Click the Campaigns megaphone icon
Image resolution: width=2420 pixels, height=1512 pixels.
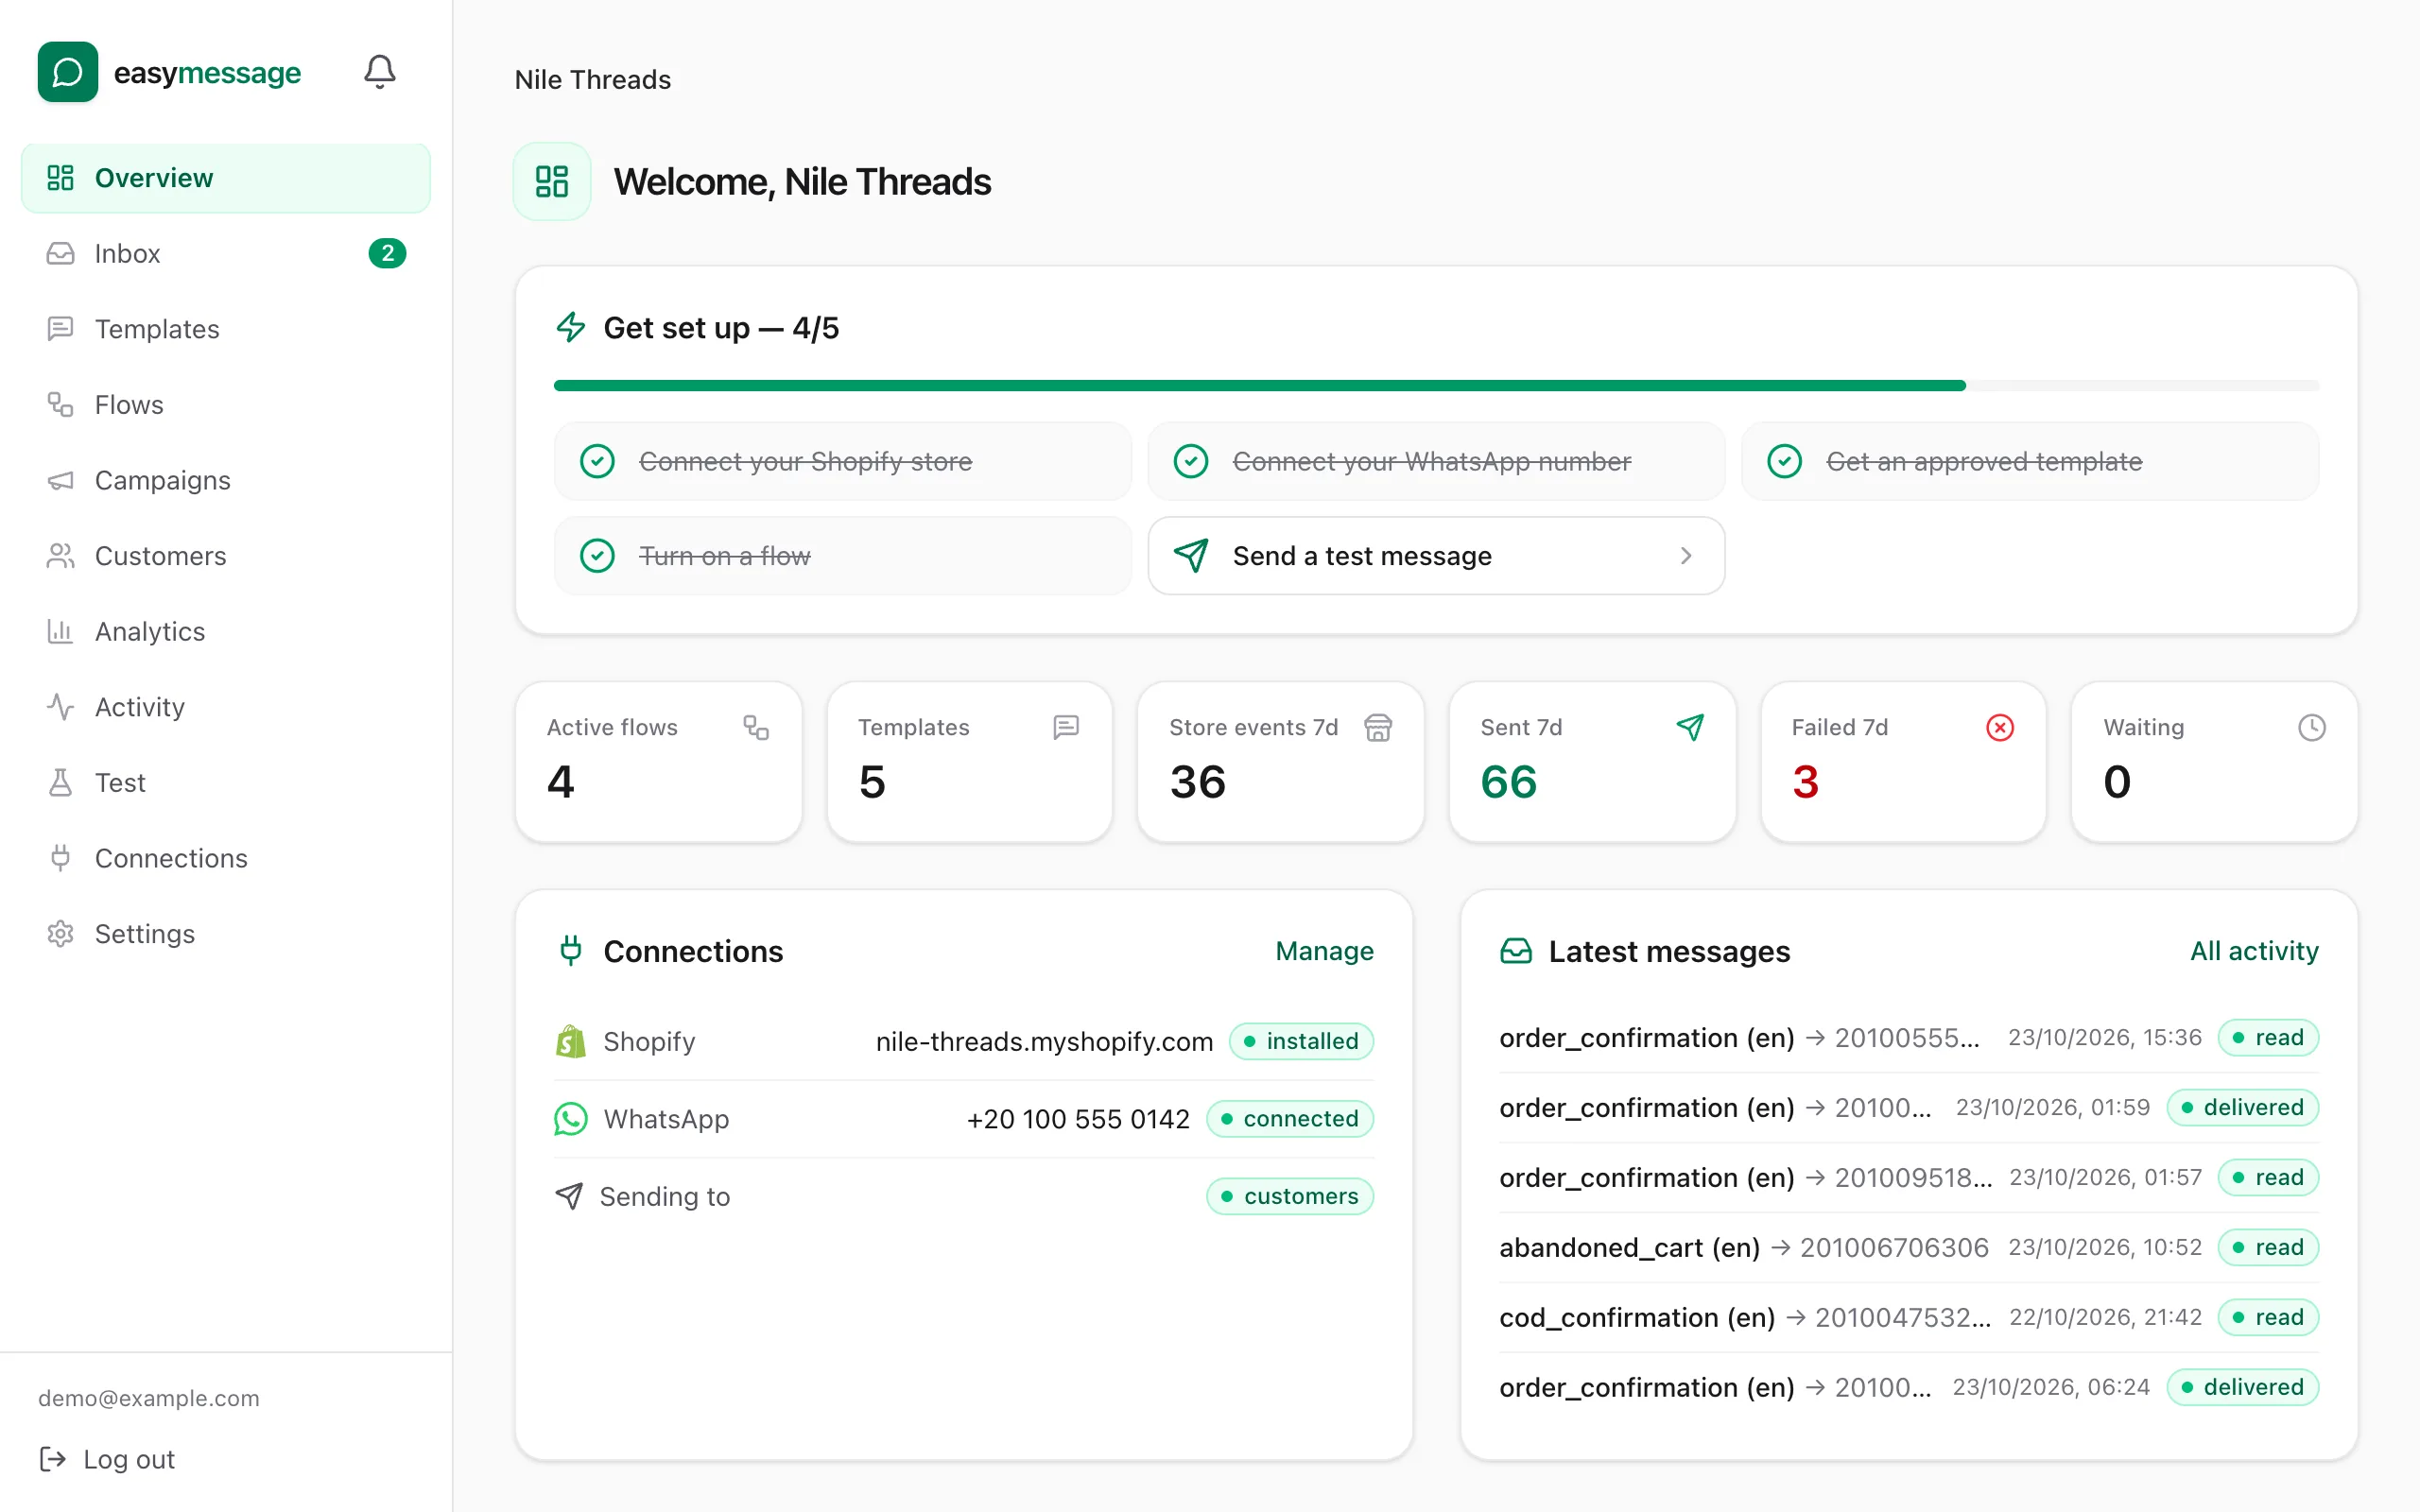60,481
